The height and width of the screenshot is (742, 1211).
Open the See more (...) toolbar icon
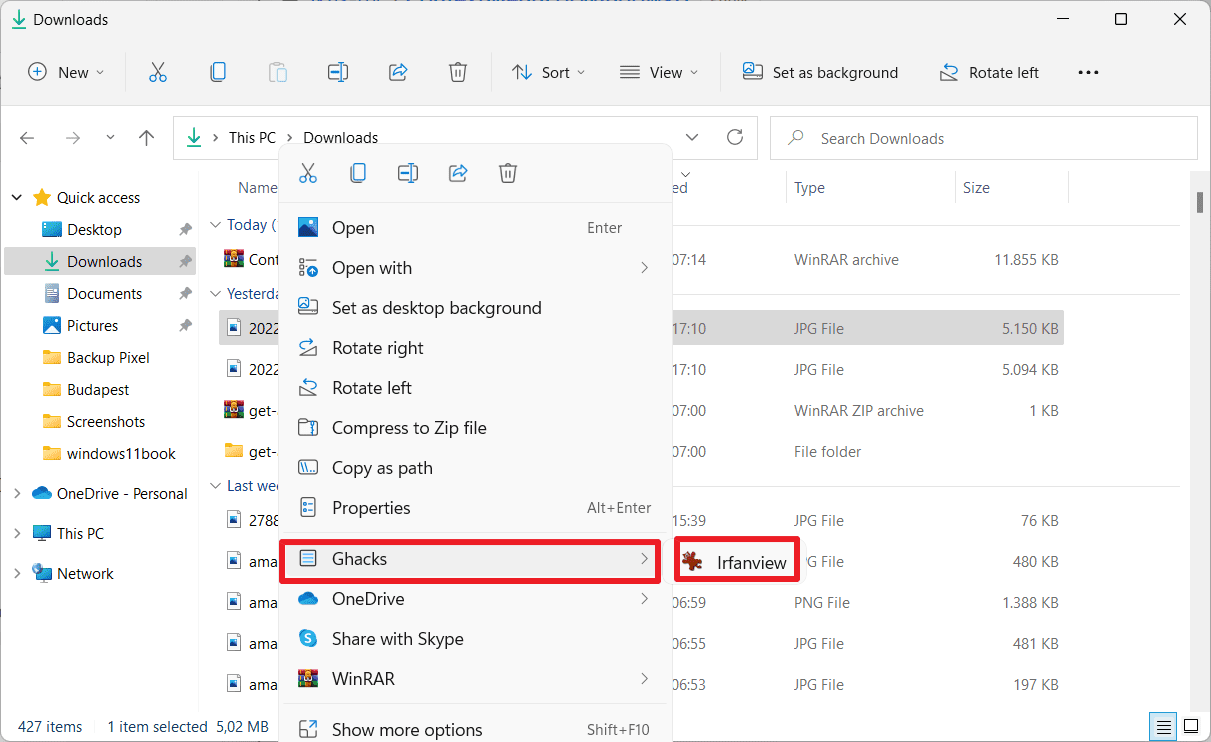click(x=1088, y=71)
